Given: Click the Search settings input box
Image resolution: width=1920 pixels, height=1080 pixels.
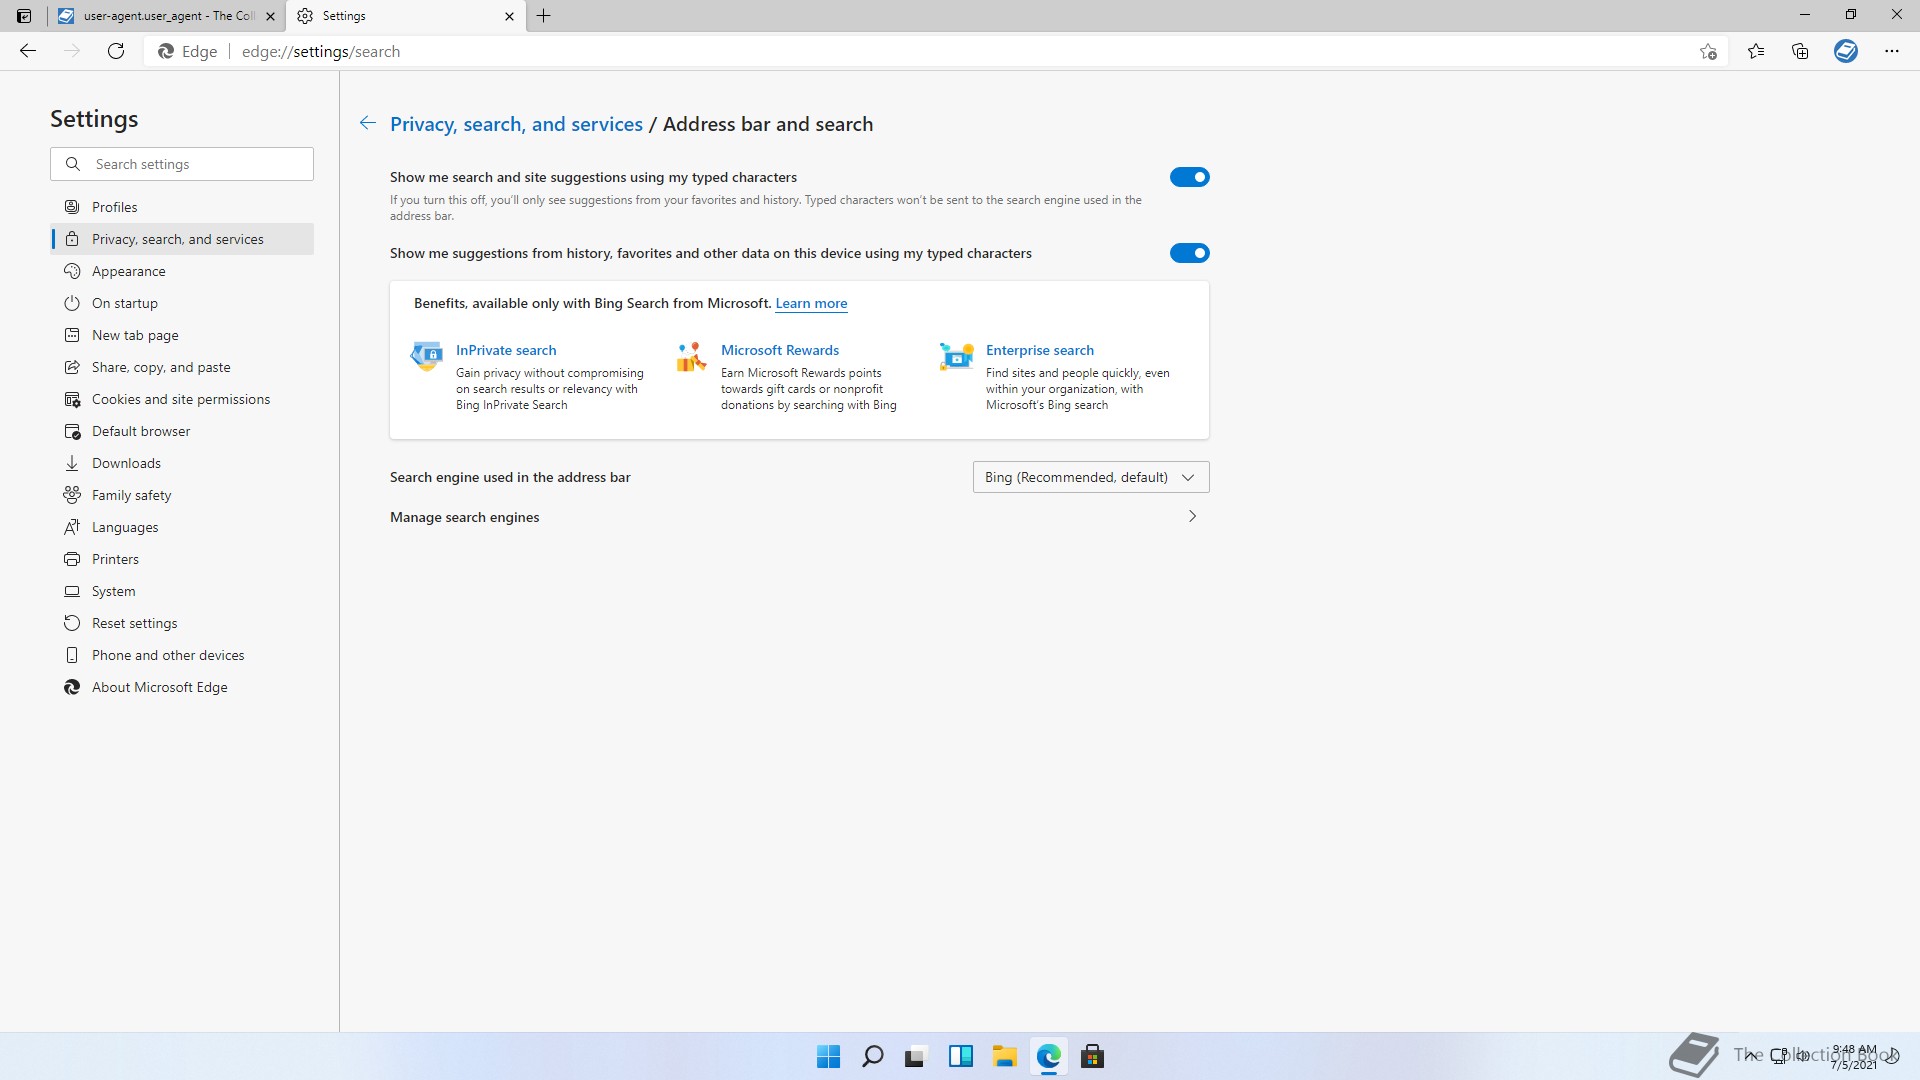Looking at the screenshot, I should 182,164.
